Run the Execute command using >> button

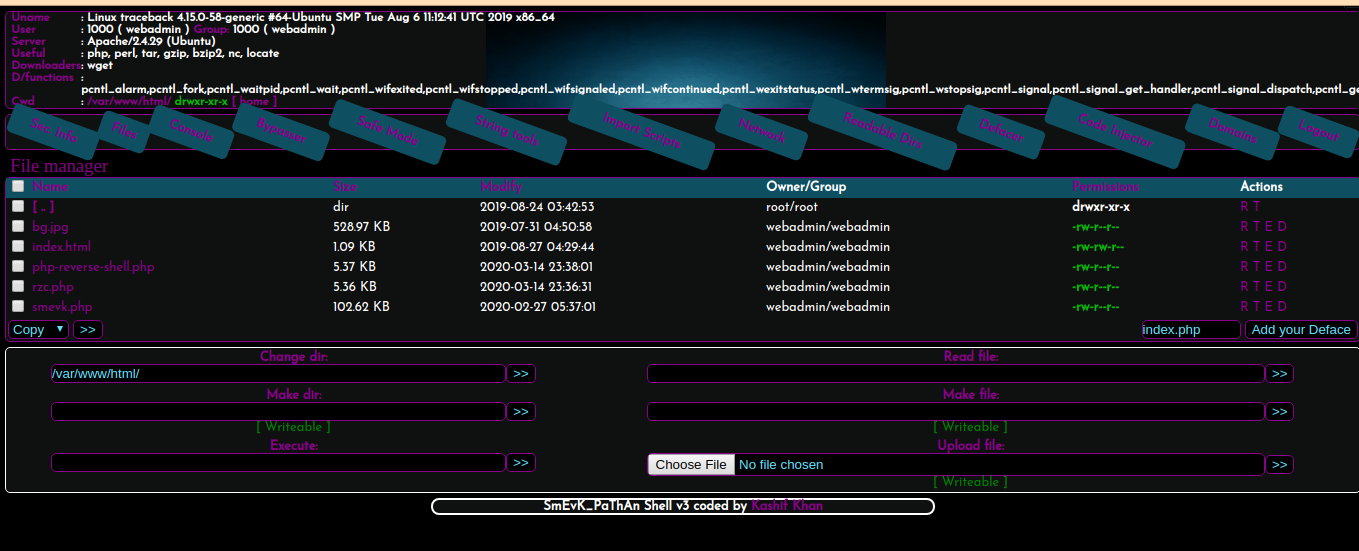521,463
